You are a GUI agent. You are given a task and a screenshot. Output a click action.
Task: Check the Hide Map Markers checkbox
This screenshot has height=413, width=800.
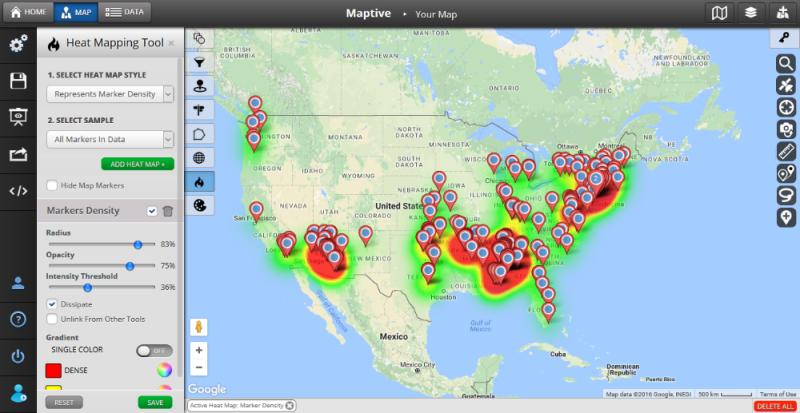tap(52, 185)
